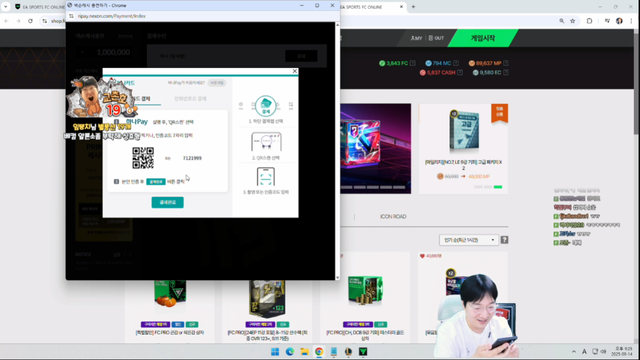Image resolution: width=640 pixels, height=360 pixels.
Task: Show hidden system tray icons
Action: coord(574,351)
